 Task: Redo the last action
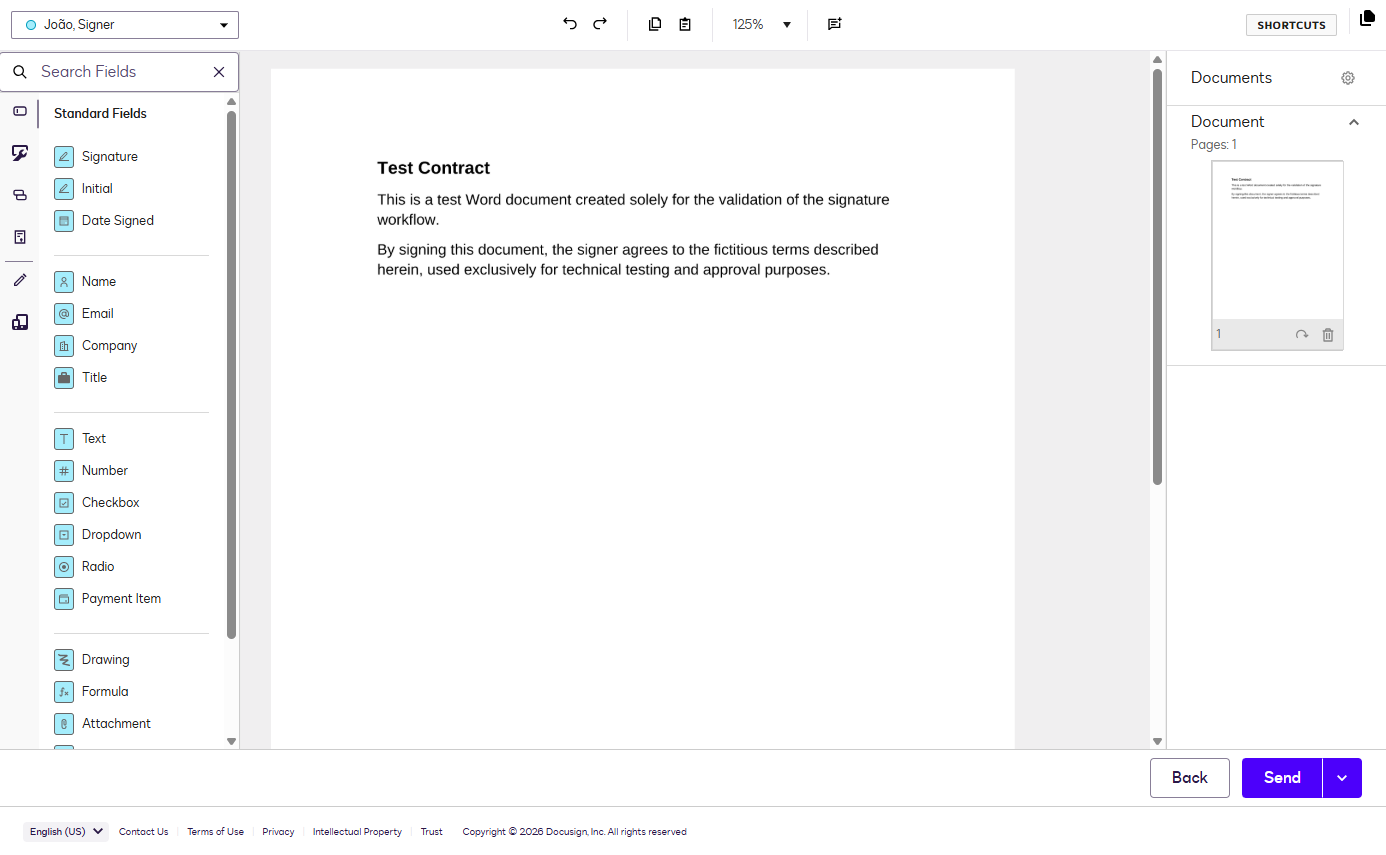pyautogui.click(x=600, y=24)
